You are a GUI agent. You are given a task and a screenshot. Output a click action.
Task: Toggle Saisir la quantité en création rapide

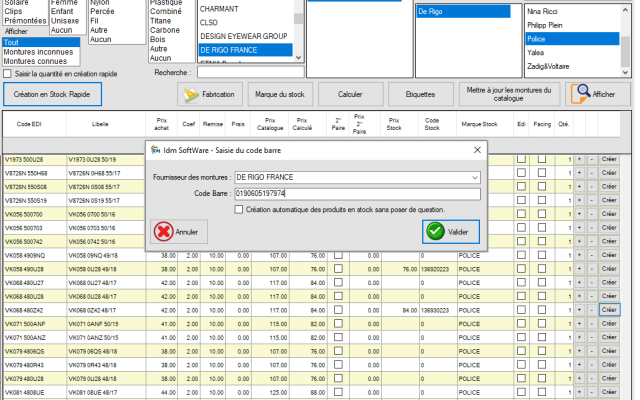tap(7, 74)
